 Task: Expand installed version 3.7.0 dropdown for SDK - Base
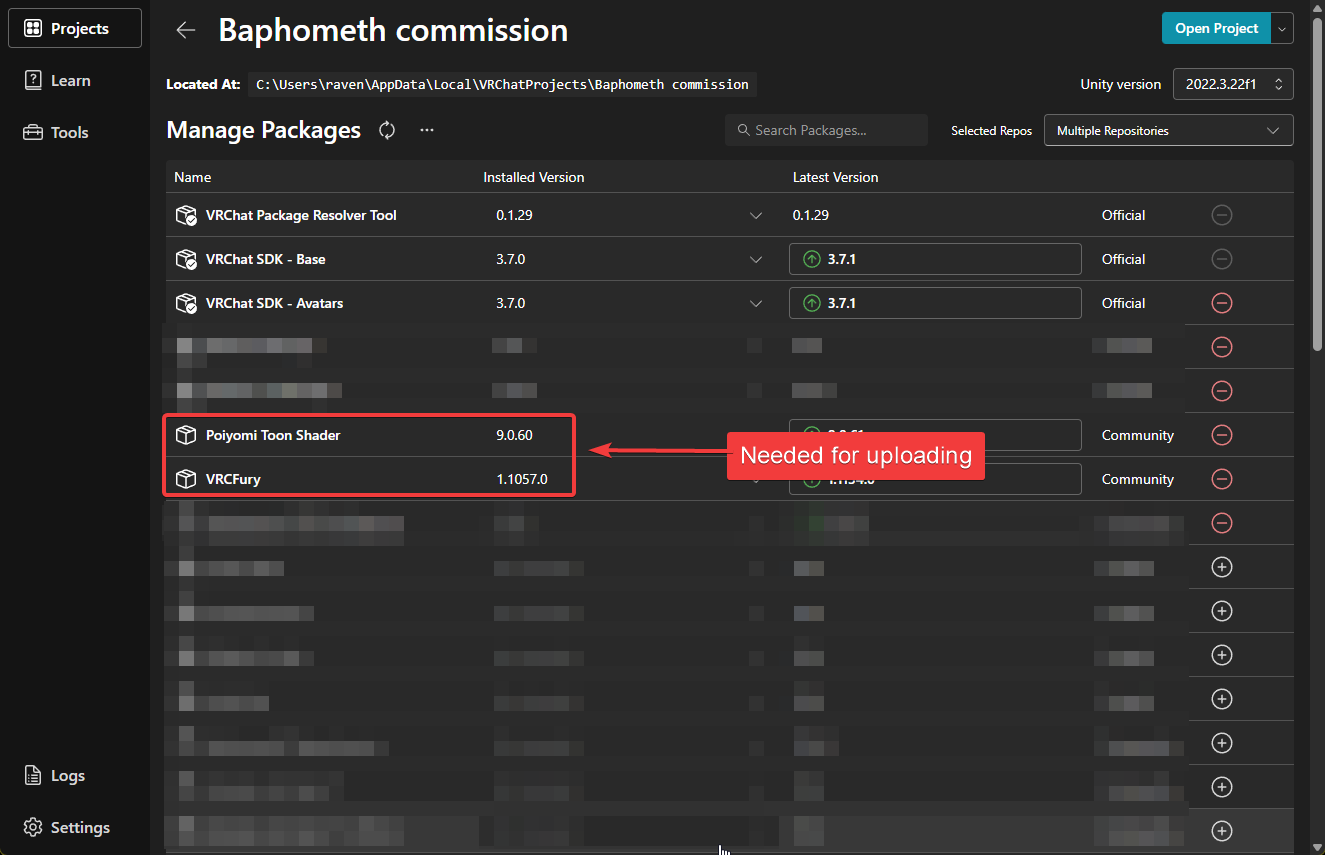[756, 259]
